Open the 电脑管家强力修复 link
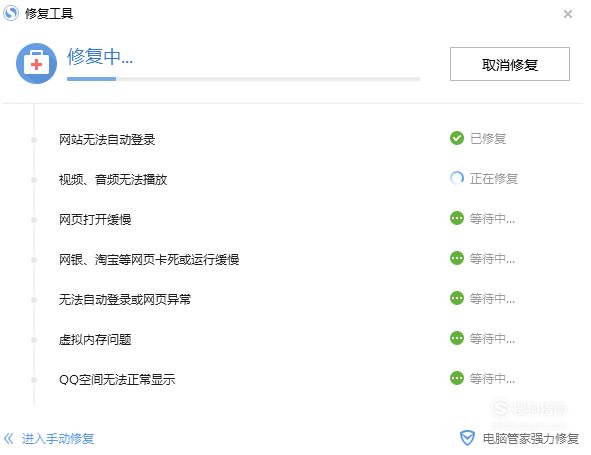 pyautogui.click(x=531, y=438)
